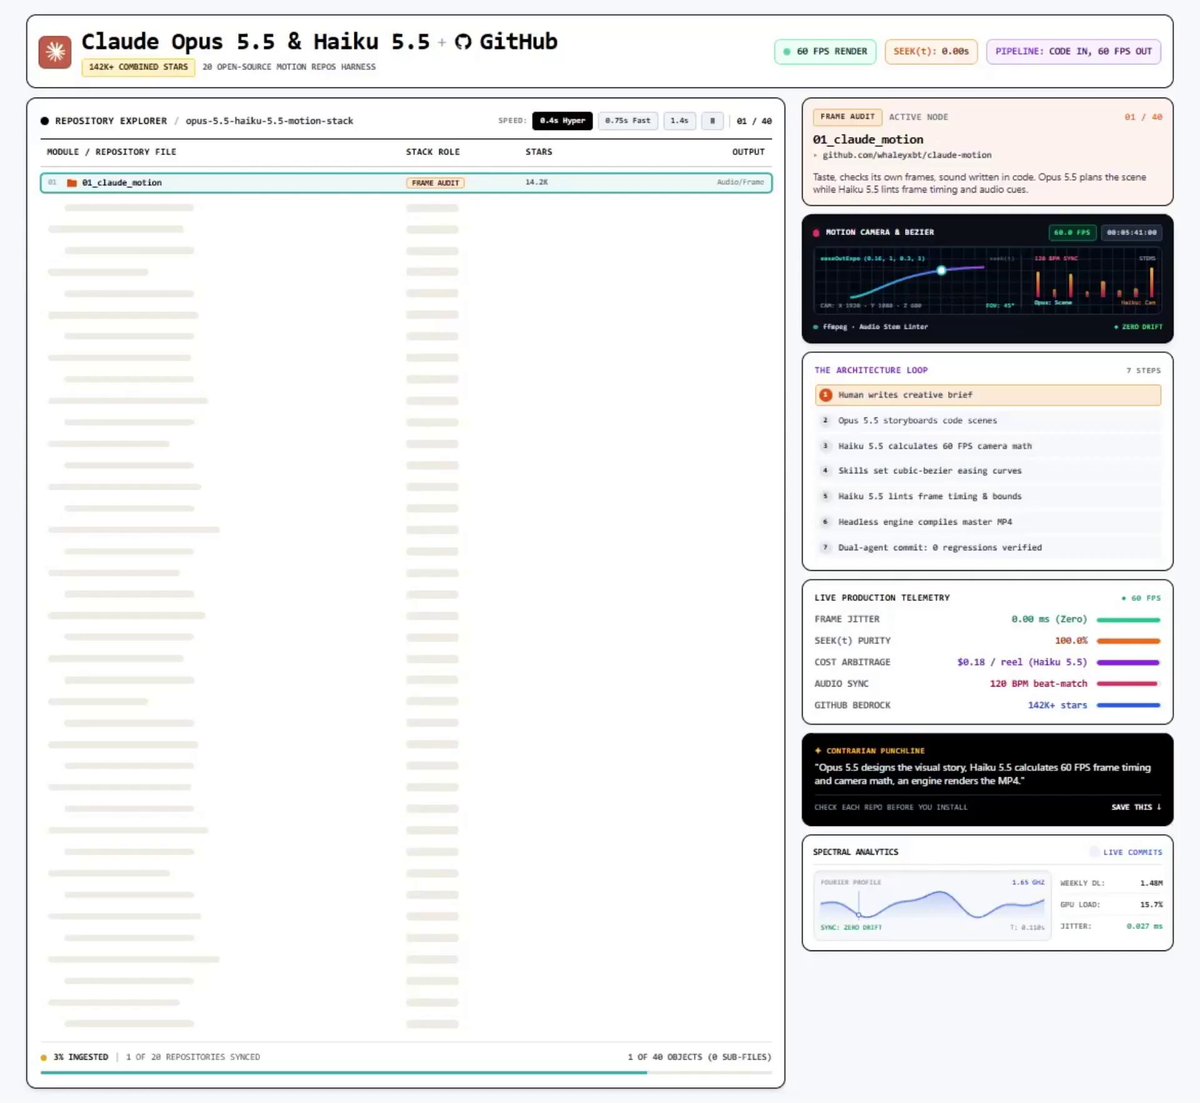
Task: Click the ingestion progress bar at bottom
Action: click(406, 1072)
